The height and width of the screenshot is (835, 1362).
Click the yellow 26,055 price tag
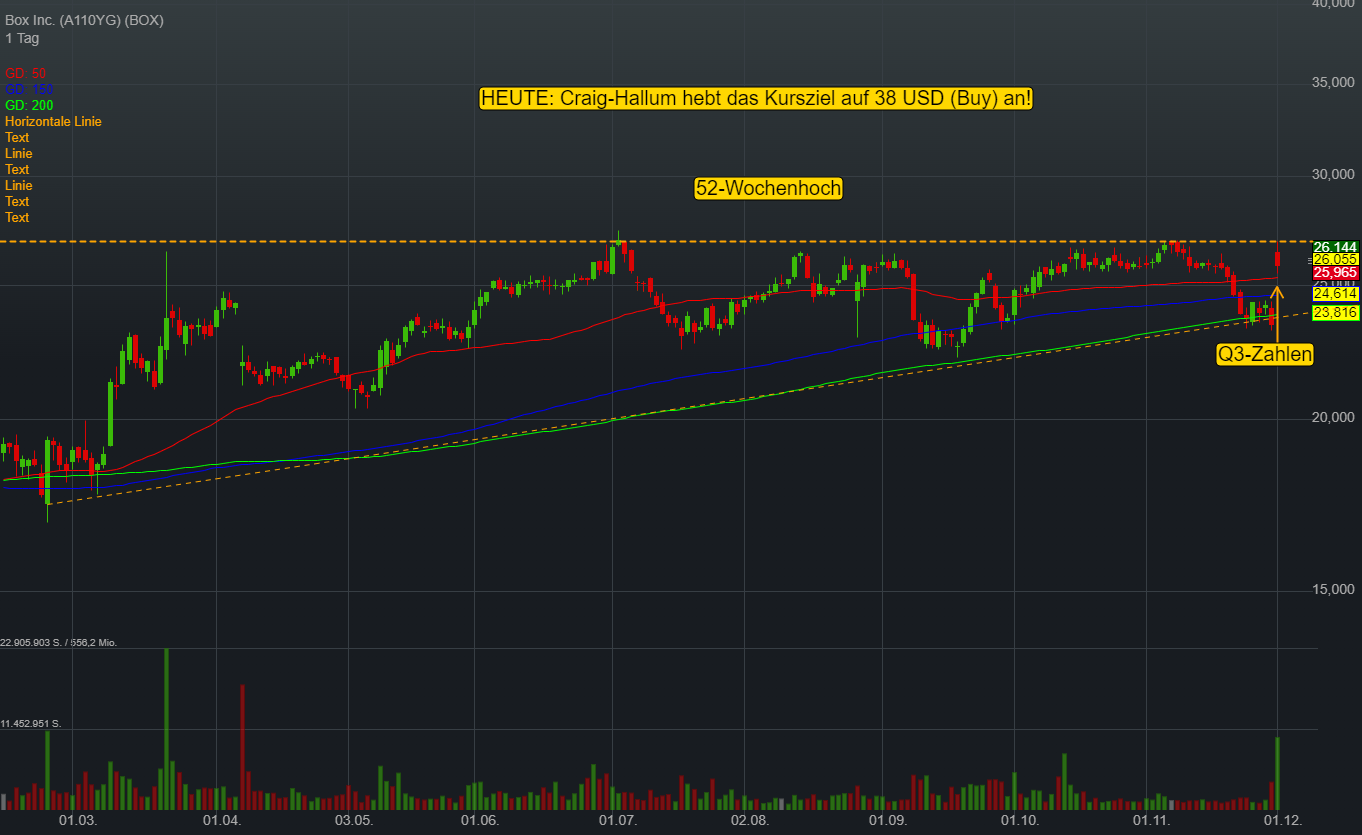pyautogui.click(x=1335, y=259)
